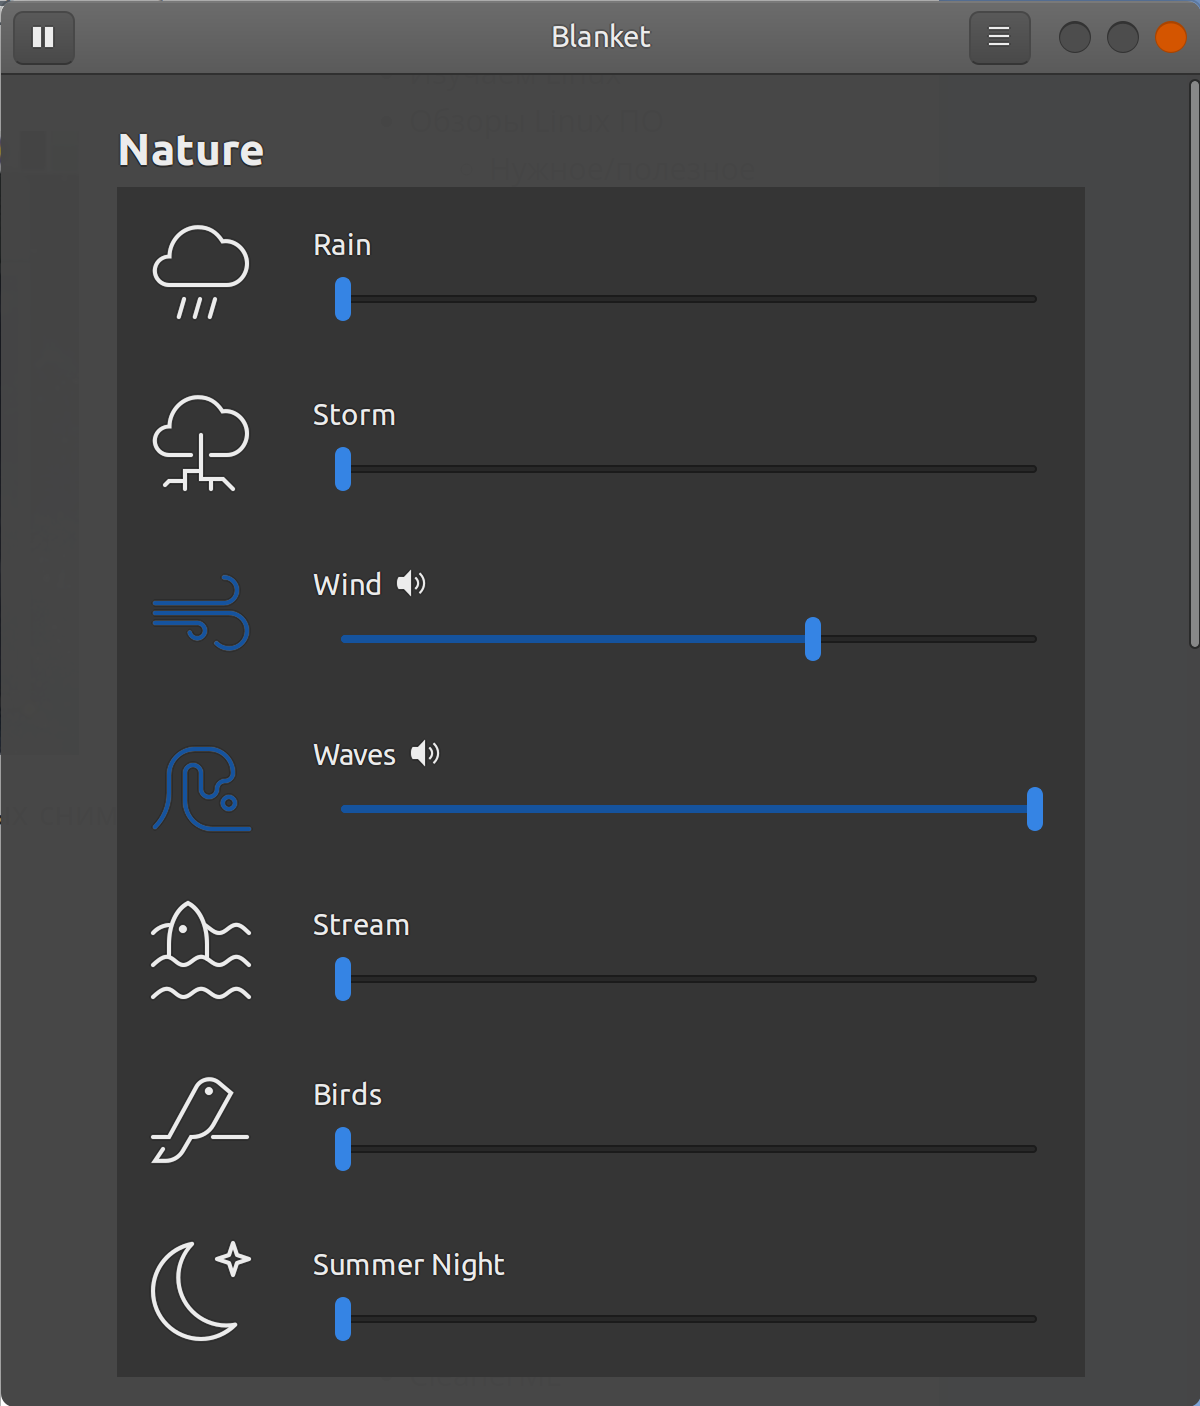Click the Storm lightning cloud icon
This screenshot has width=1200, height=1406.
[x=200, y=442]
